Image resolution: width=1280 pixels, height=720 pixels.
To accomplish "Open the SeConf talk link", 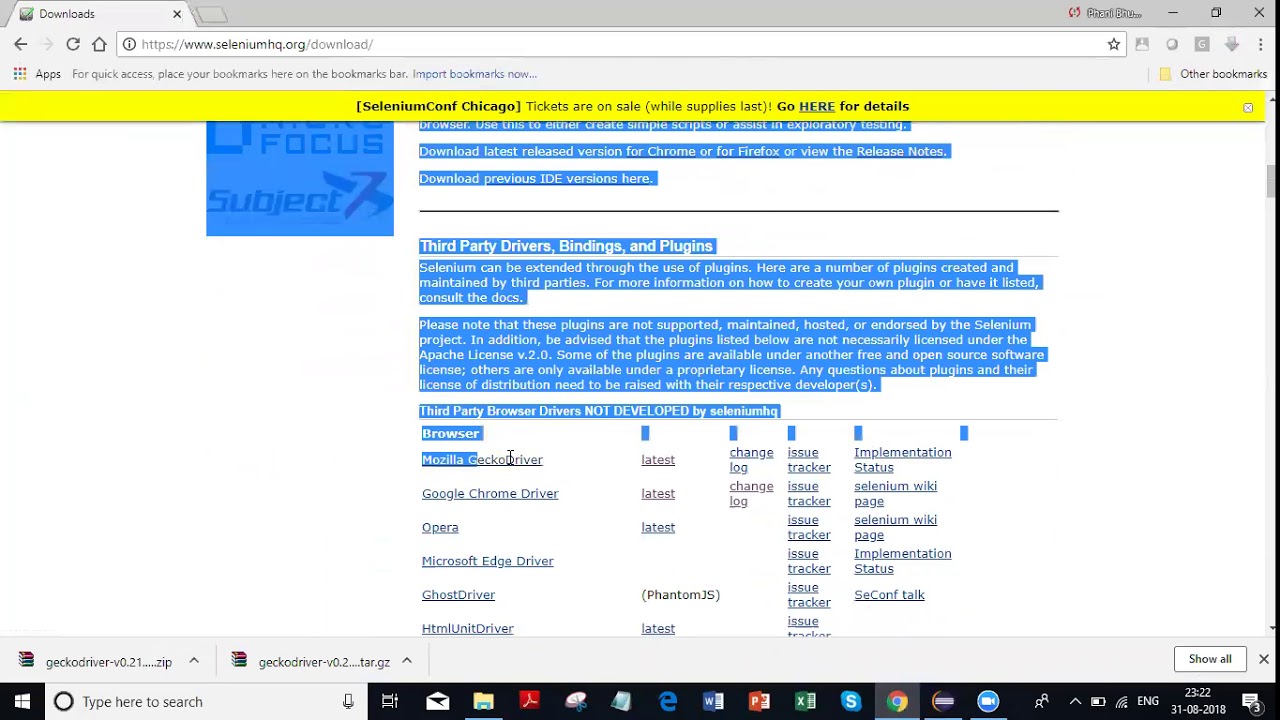I will coord(889,595).
